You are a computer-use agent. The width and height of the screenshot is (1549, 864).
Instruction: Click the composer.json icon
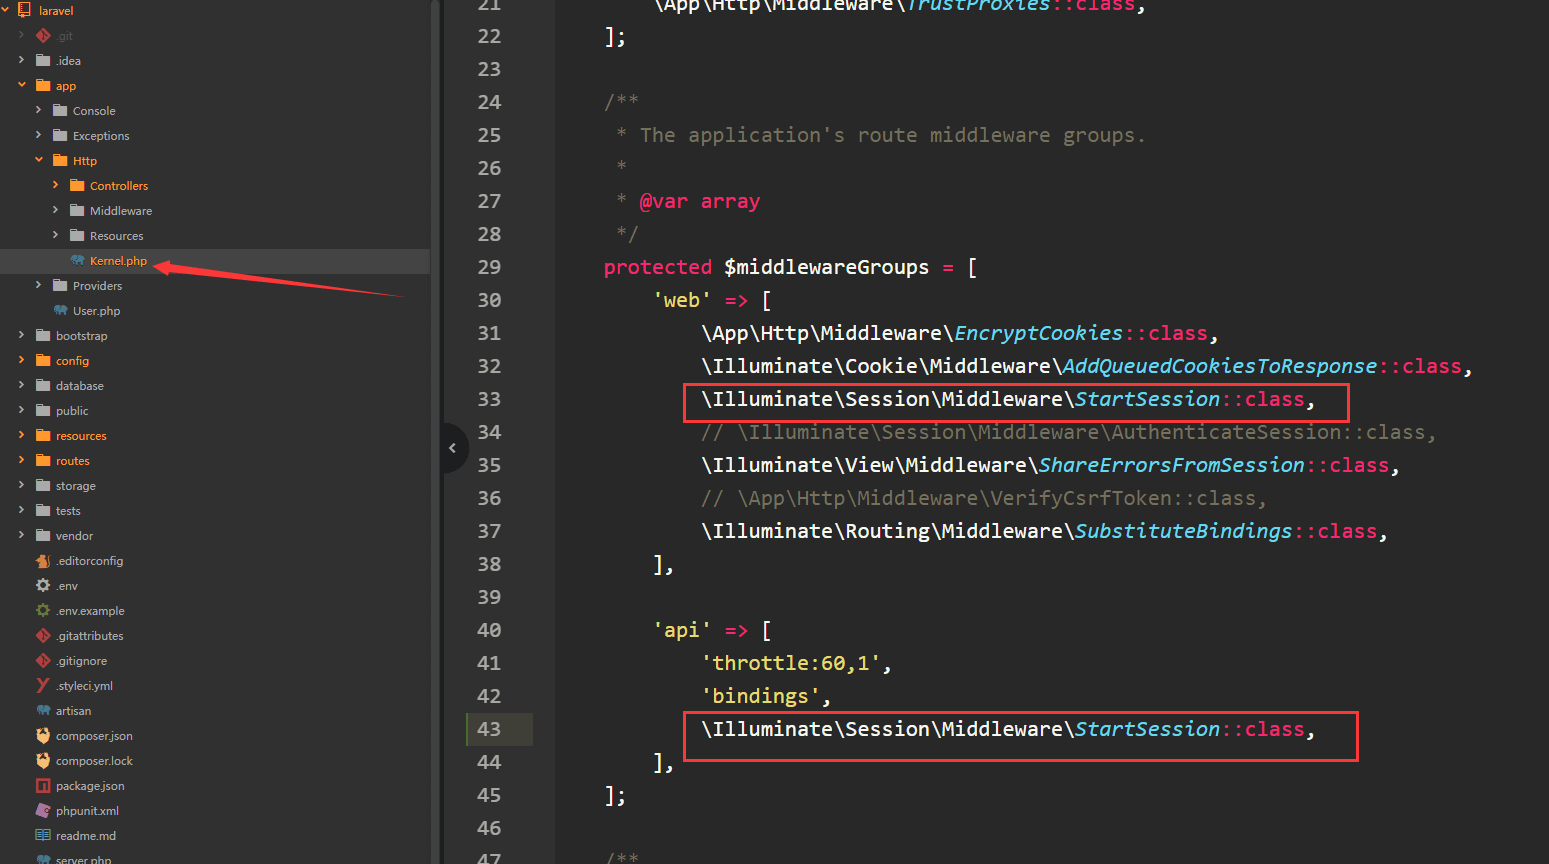click(43, 735)
